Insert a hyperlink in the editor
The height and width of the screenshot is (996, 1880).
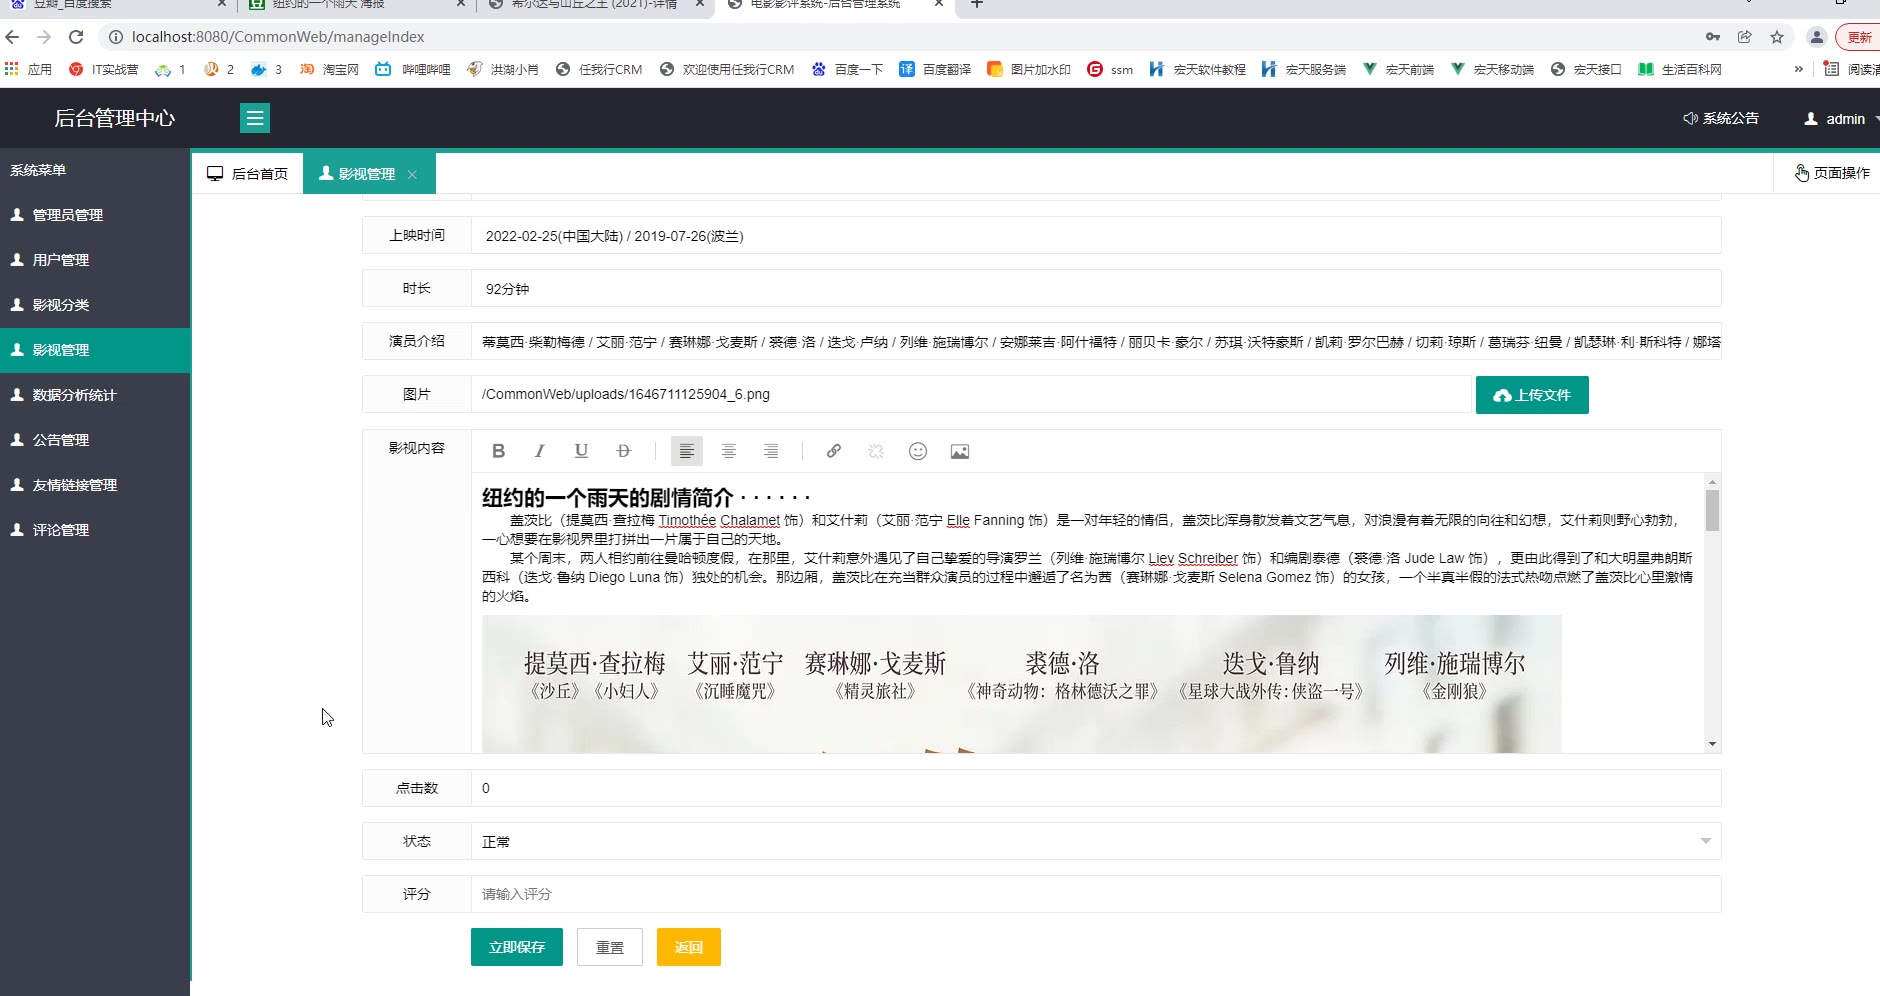click(834, 451)
